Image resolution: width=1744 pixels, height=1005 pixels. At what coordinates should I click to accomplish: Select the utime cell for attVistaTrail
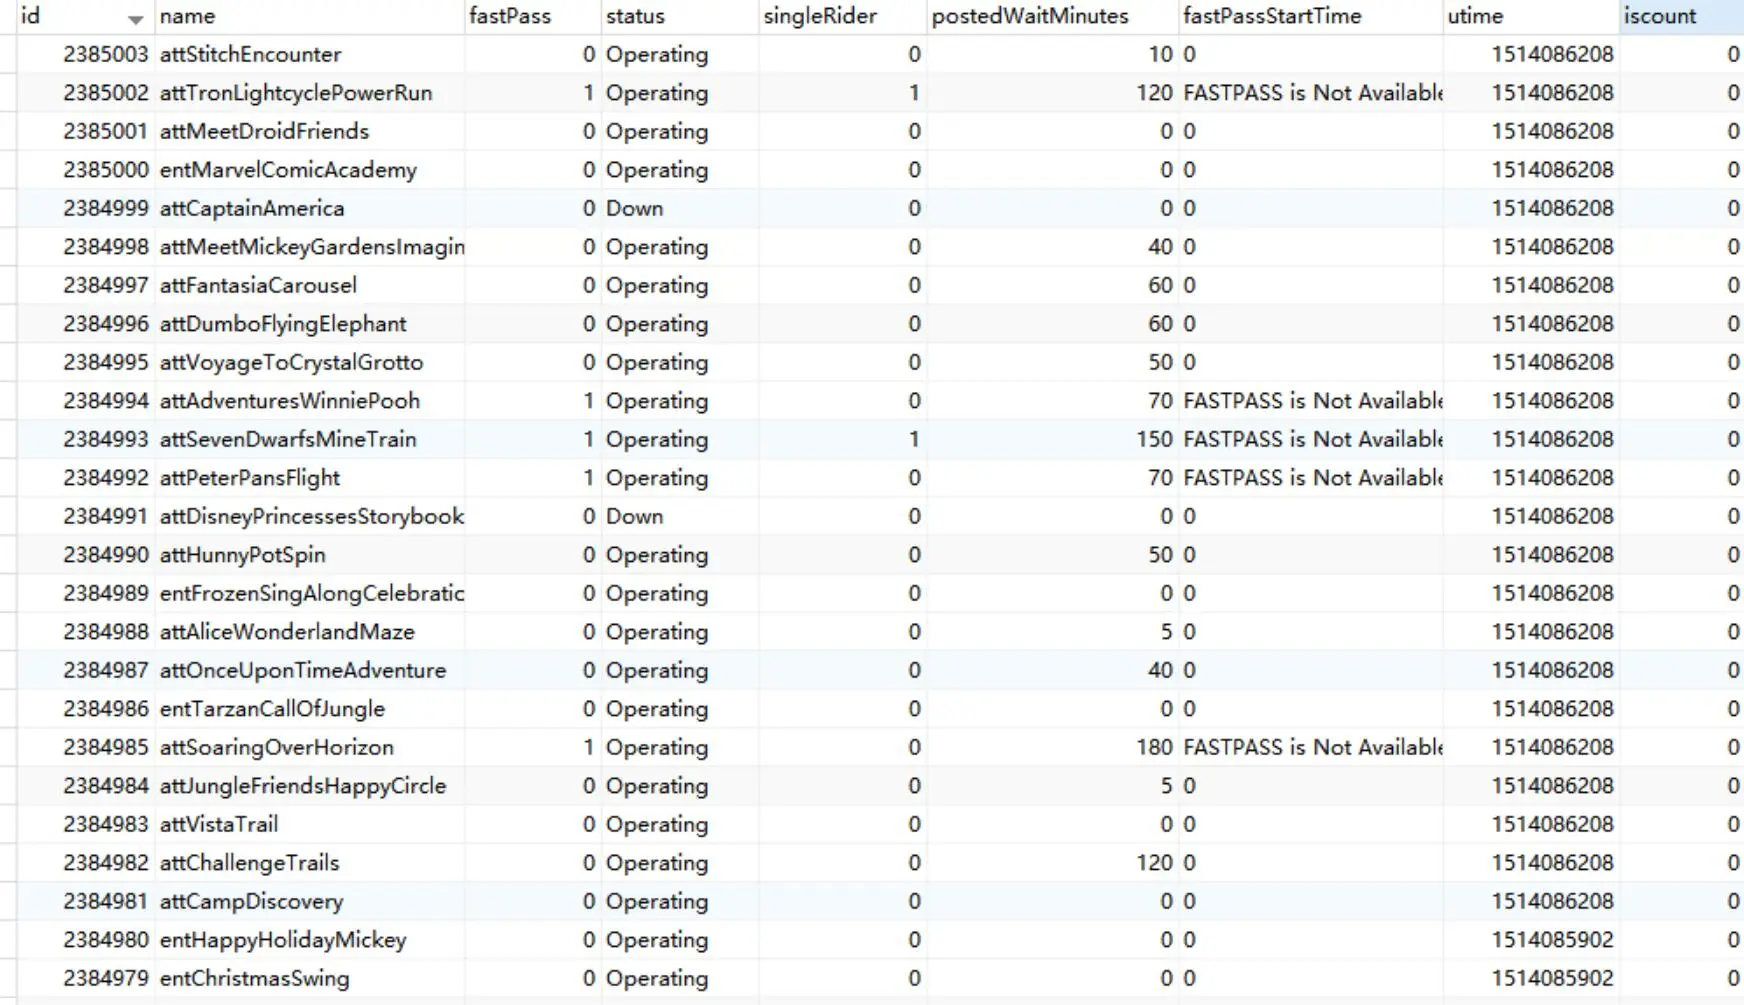[x=1531, y=824]
